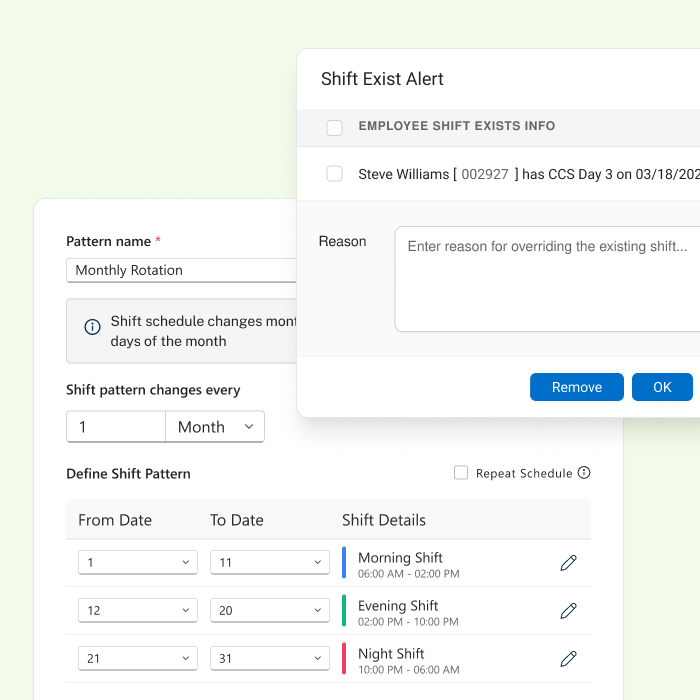
Task: Open the To Date dropdown showing 20
Action: pyautogui.click(x=269, y=610)
